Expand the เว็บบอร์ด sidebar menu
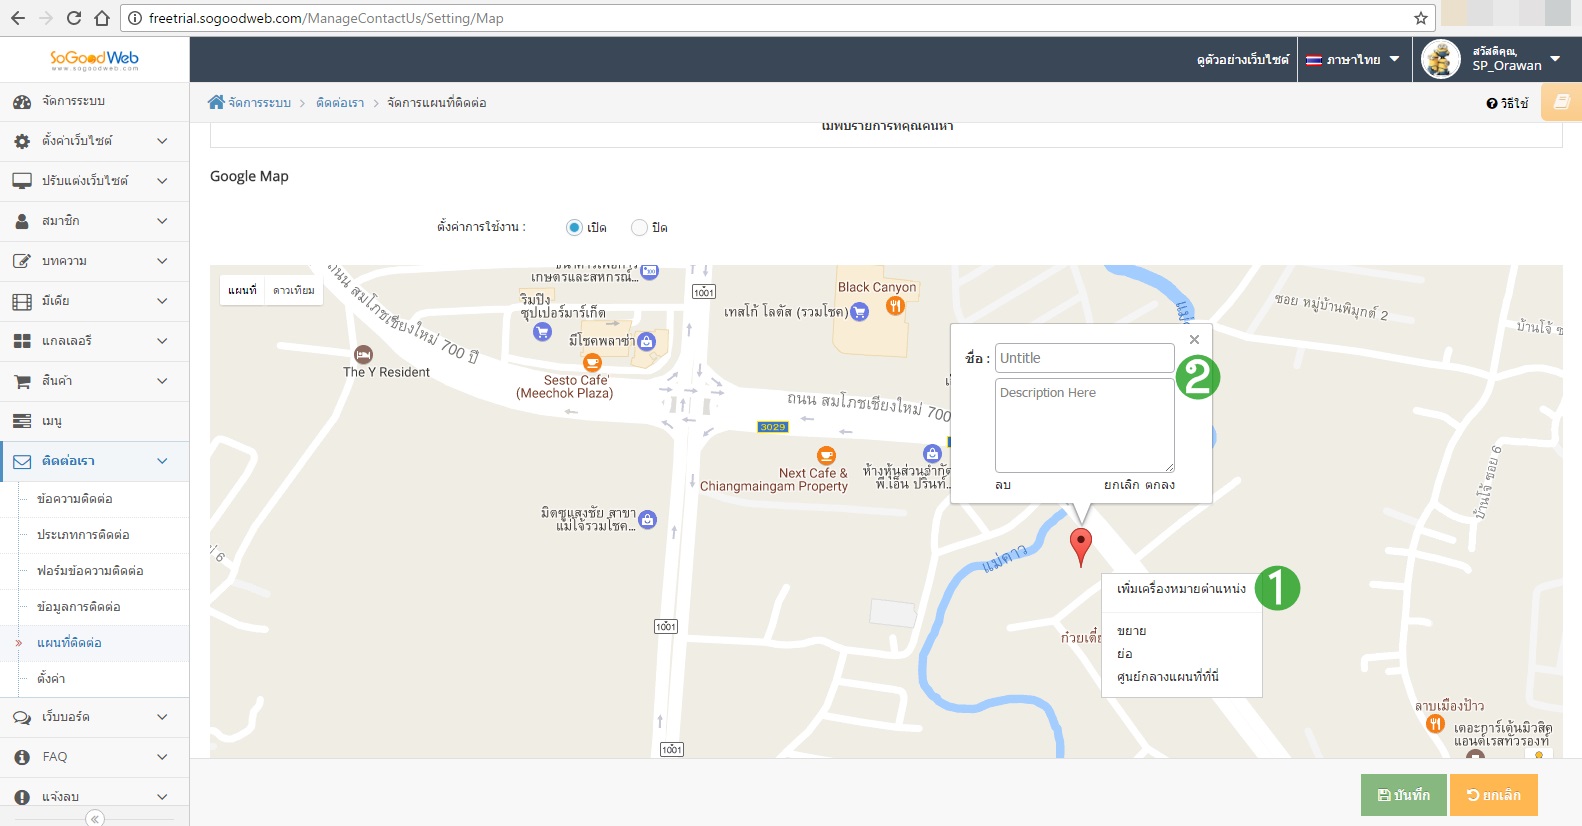This screenshot has height=826, width=1582. [x=94, y=717]
